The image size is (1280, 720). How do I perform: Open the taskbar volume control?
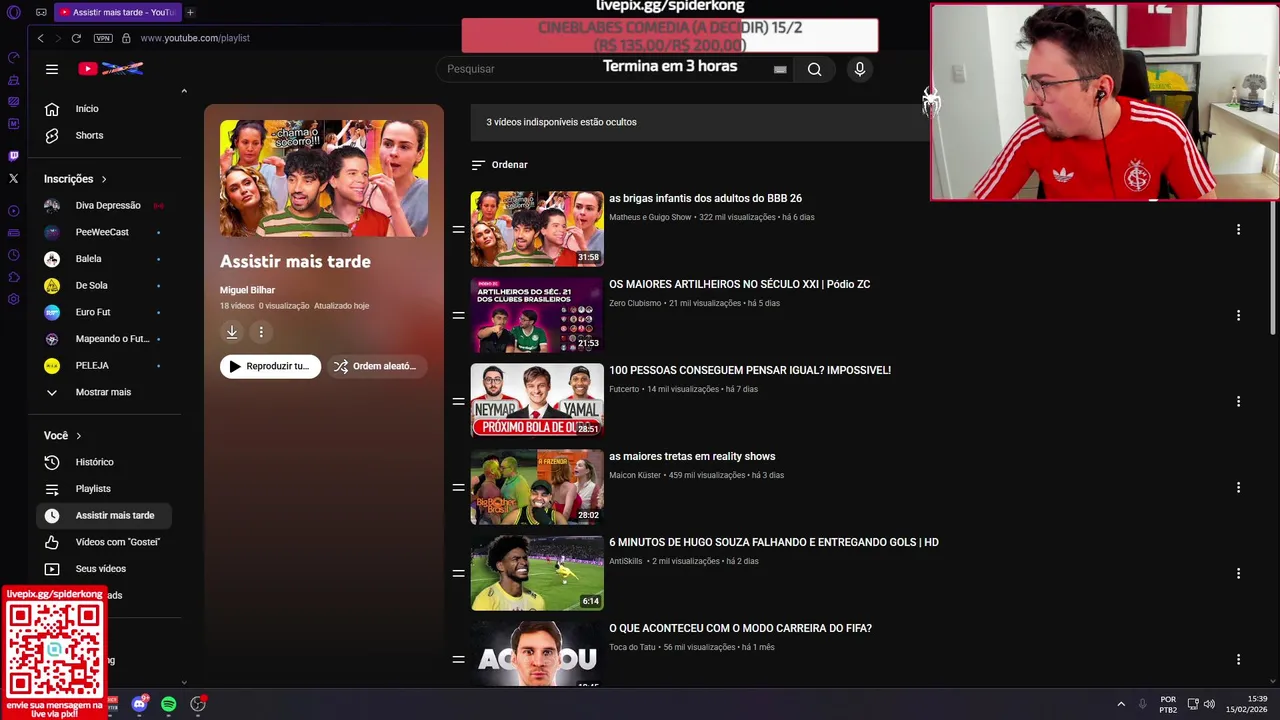pyautogui.click(x=1209, y=704)
